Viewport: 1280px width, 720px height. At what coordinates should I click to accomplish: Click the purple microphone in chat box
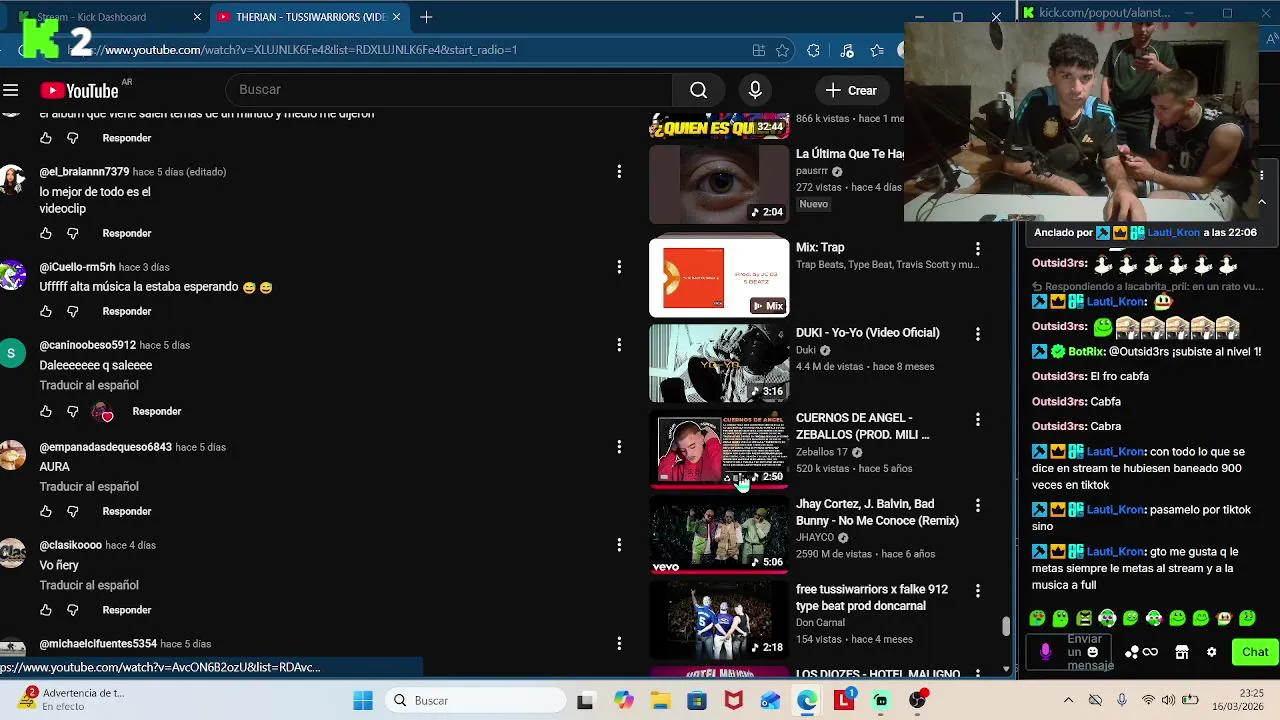[x=1045, y=652]
